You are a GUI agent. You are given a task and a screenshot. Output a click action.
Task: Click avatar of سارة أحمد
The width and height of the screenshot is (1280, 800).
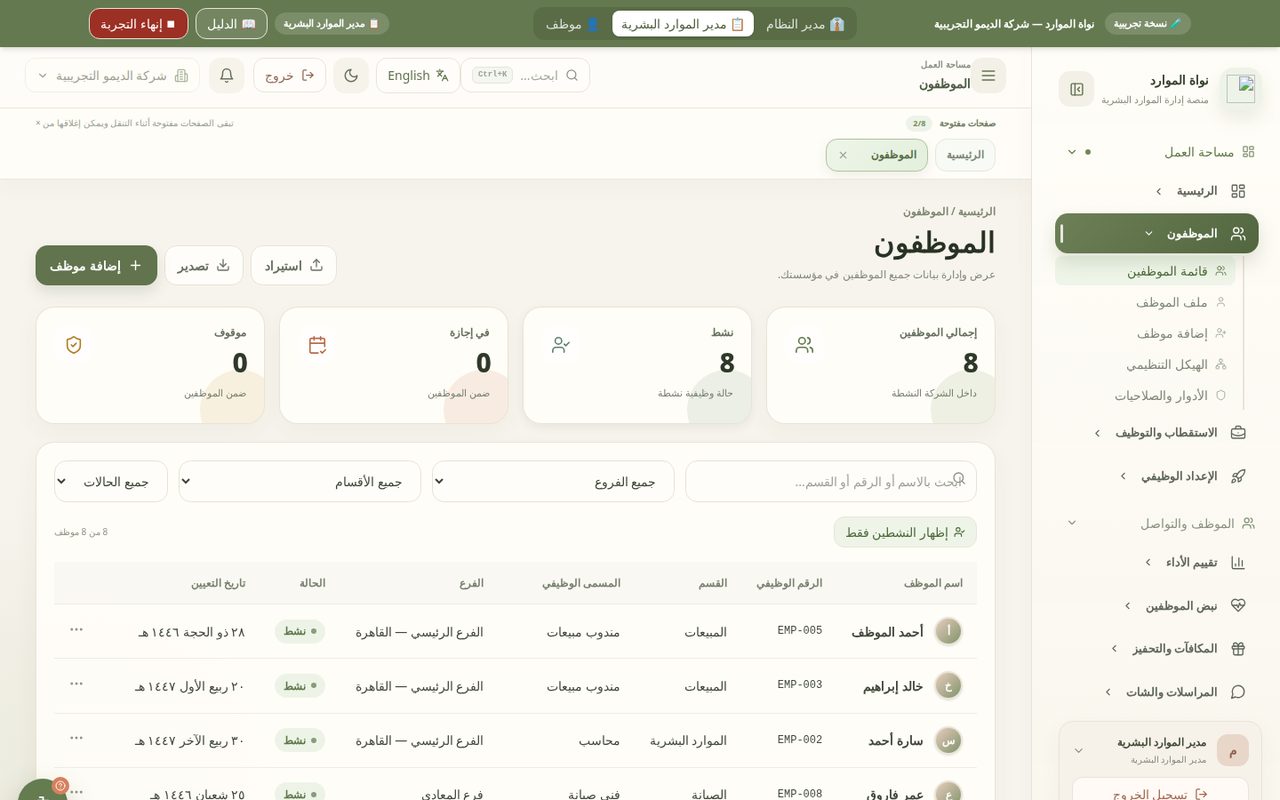[948, 740]
